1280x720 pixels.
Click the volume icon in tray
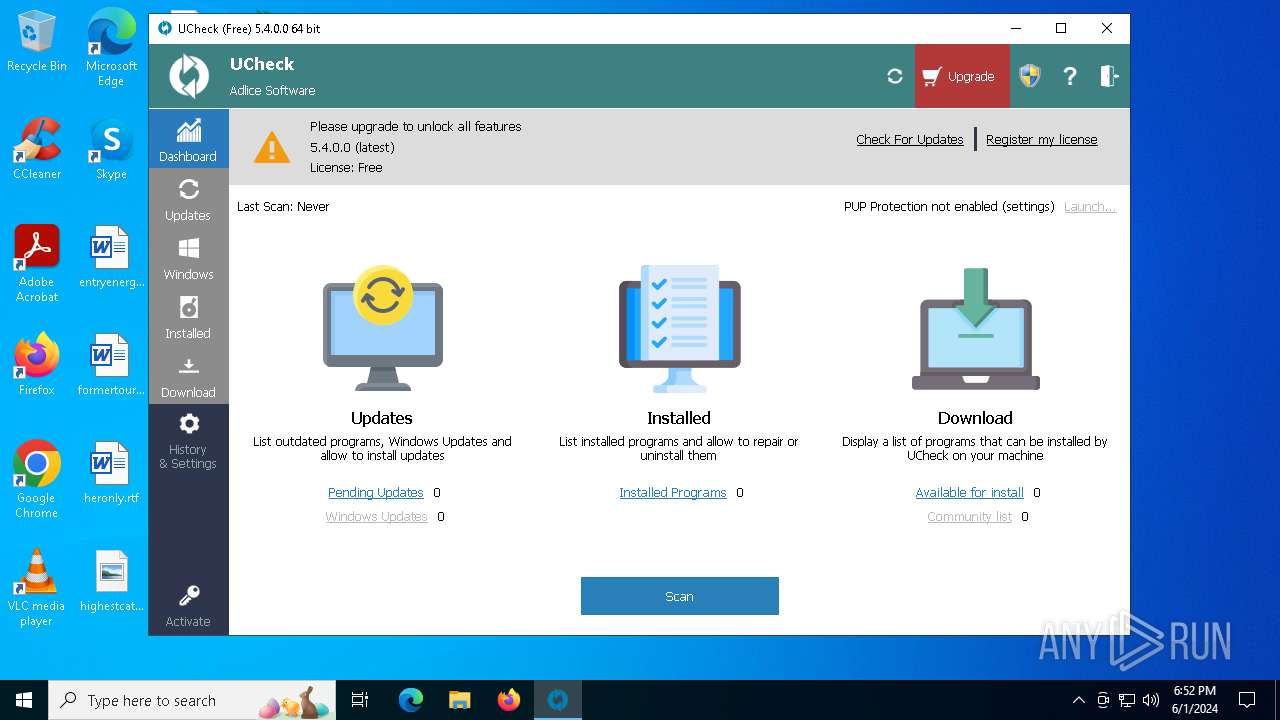click(x=1151, y=700)
